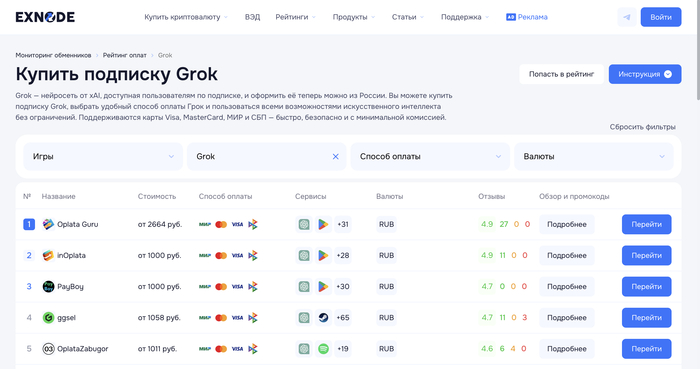Clear the Grok filter with the X icon
Screen dimensions: 700x369
(335, 157)
